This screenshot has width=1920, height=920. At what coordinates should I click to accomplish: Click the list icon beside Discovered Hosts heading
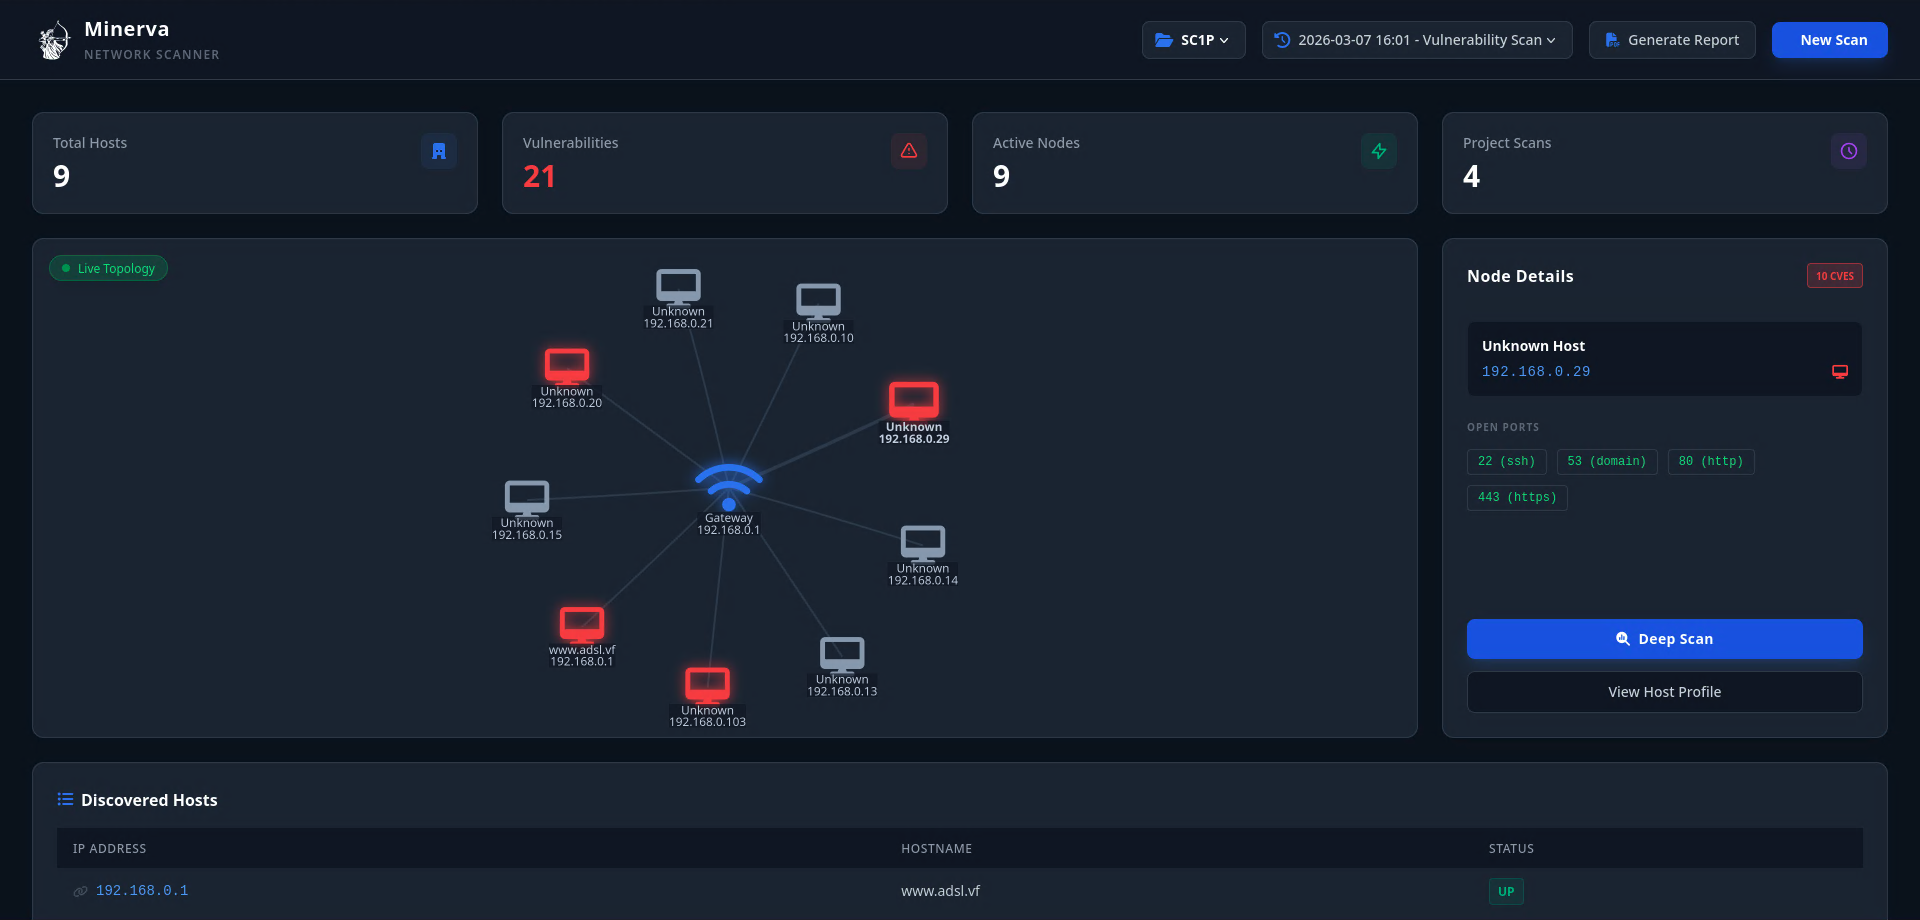tap(64, 799)
